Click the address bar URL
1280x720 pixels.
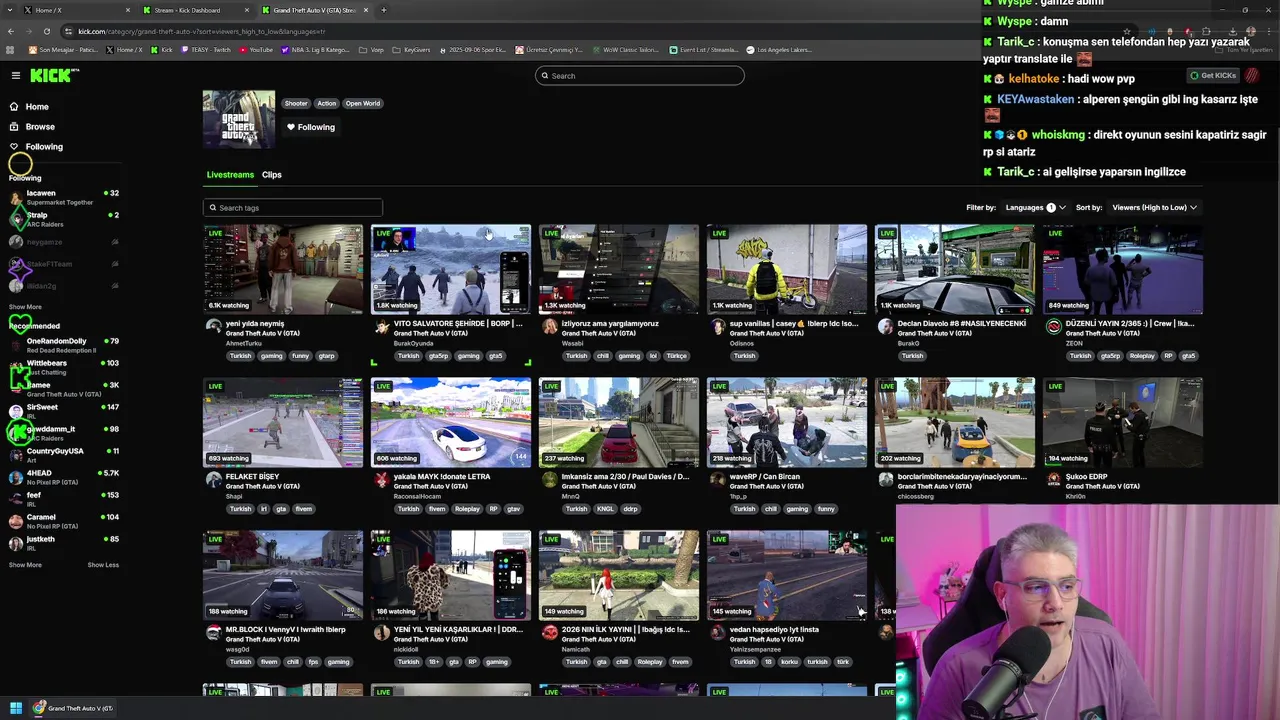[201, 31]
